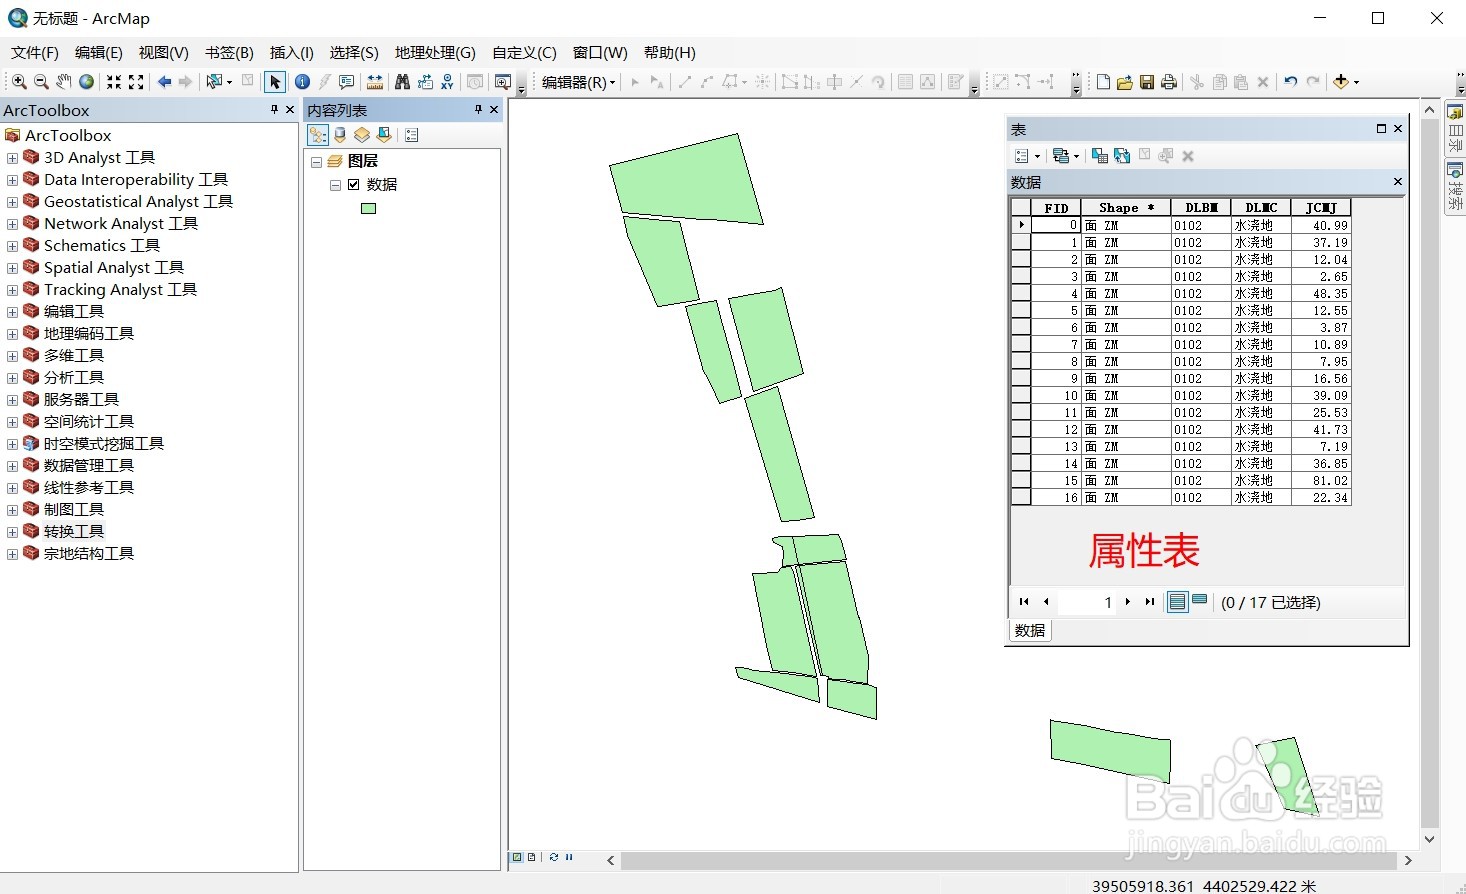The height and width of the screenshot is (894, 1466).
Task: Open the Identify tool
Action: 302,81
